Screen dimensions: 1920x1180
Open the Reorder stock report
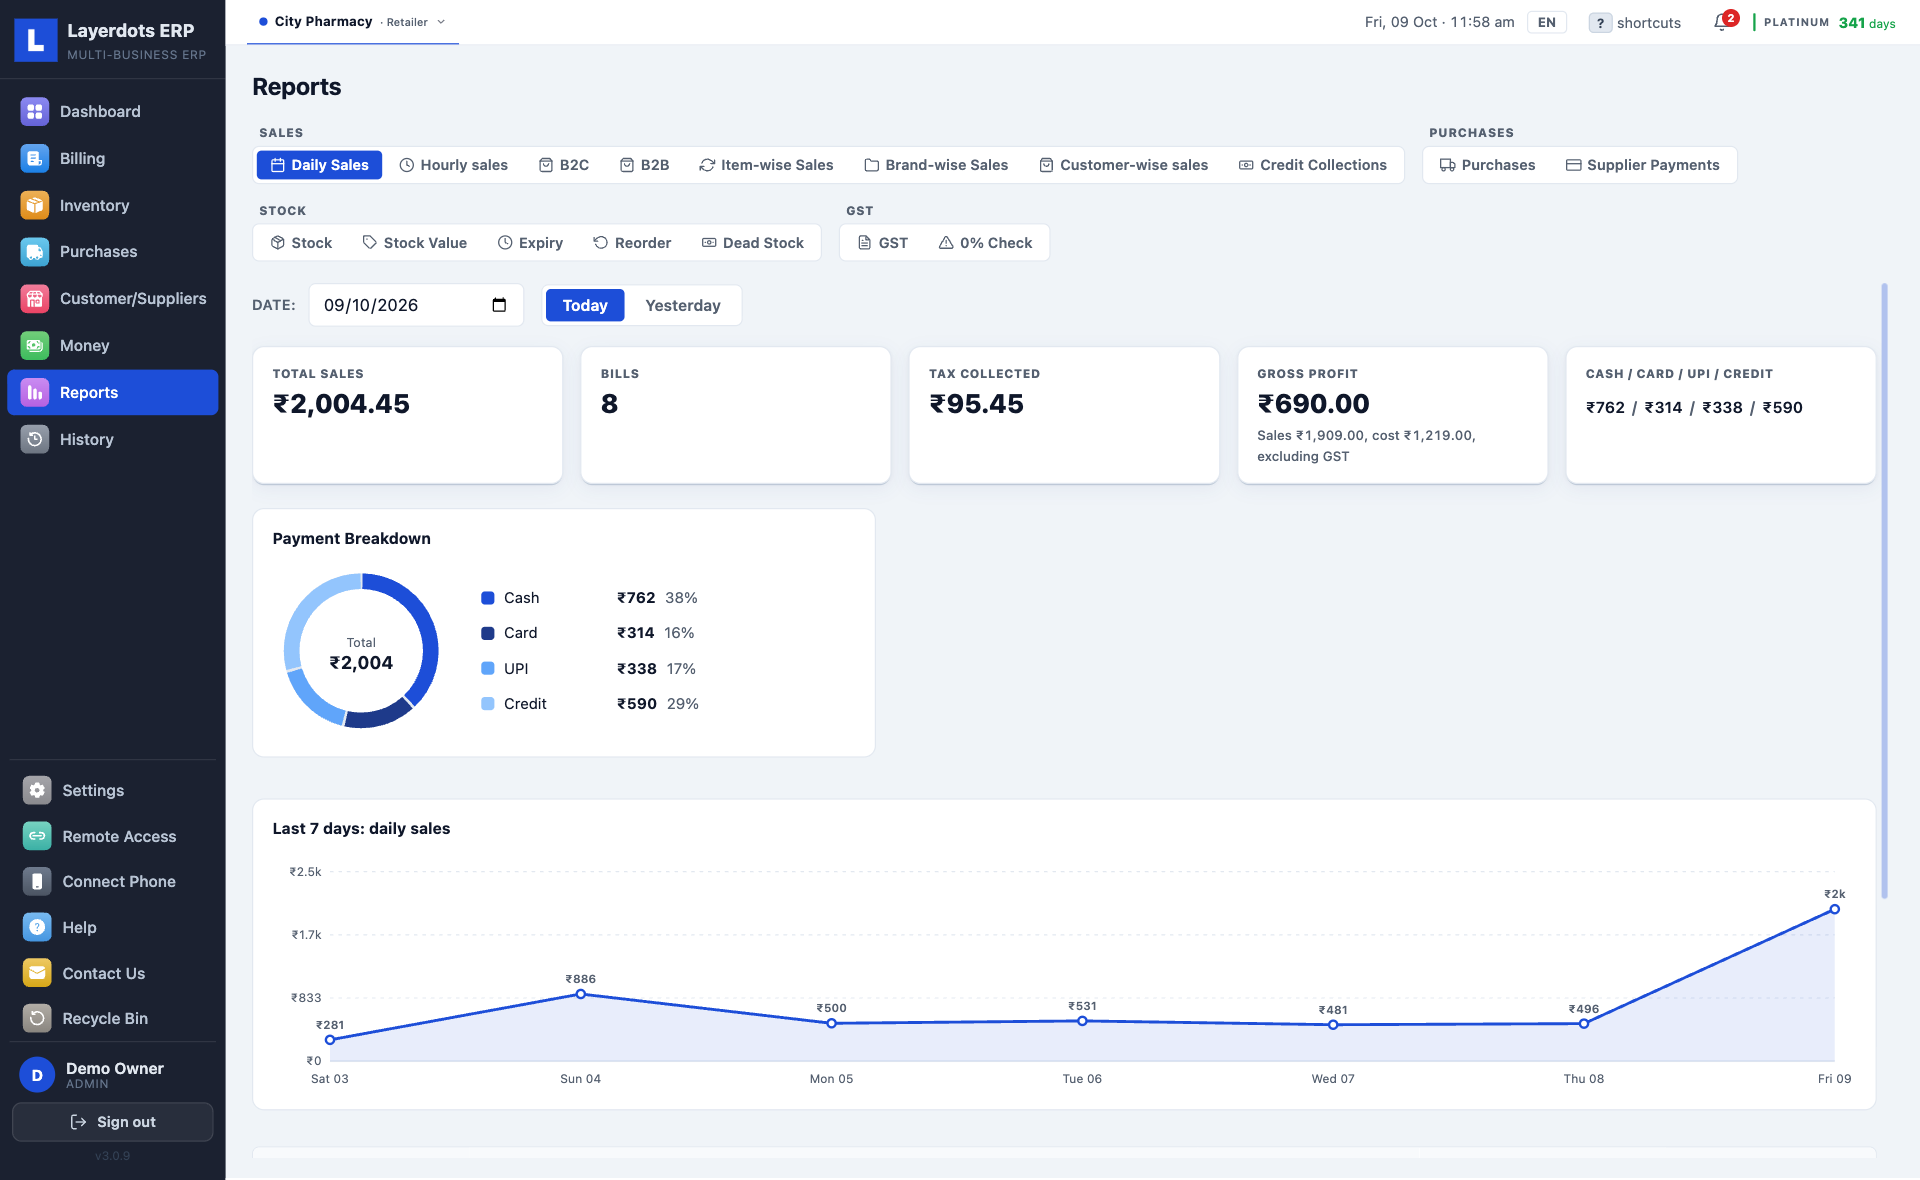[x=632, y=243]
